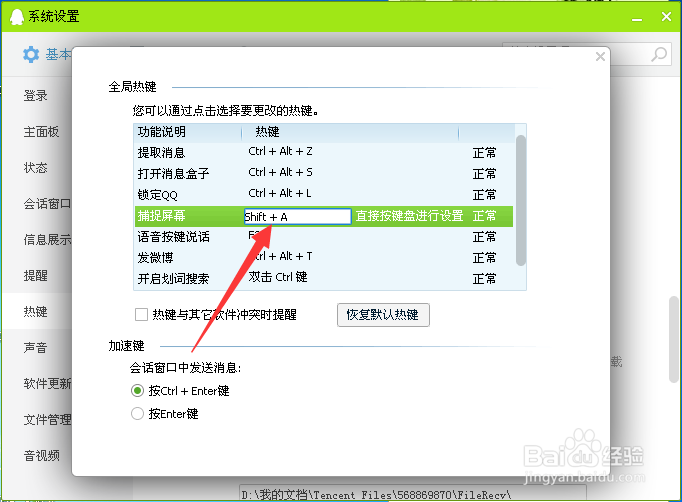
Task: Open 状态 settings in sidebar
Action: pos(36,167)
